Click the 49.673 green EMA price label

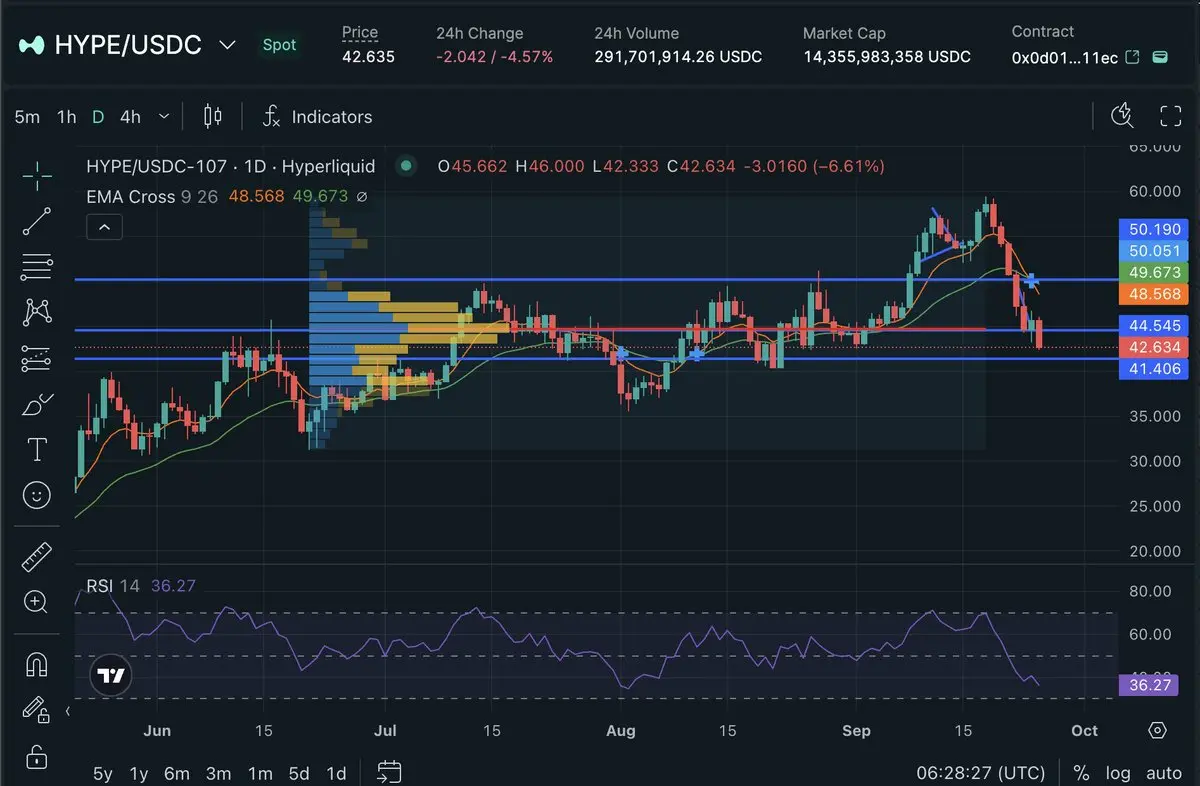pos(1154,272)
